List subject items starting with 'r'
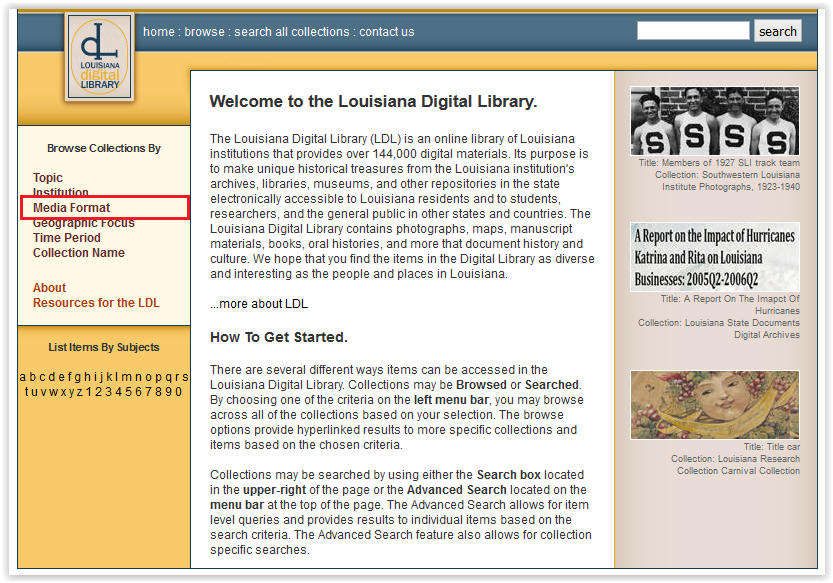 click(x=177, y=377)
